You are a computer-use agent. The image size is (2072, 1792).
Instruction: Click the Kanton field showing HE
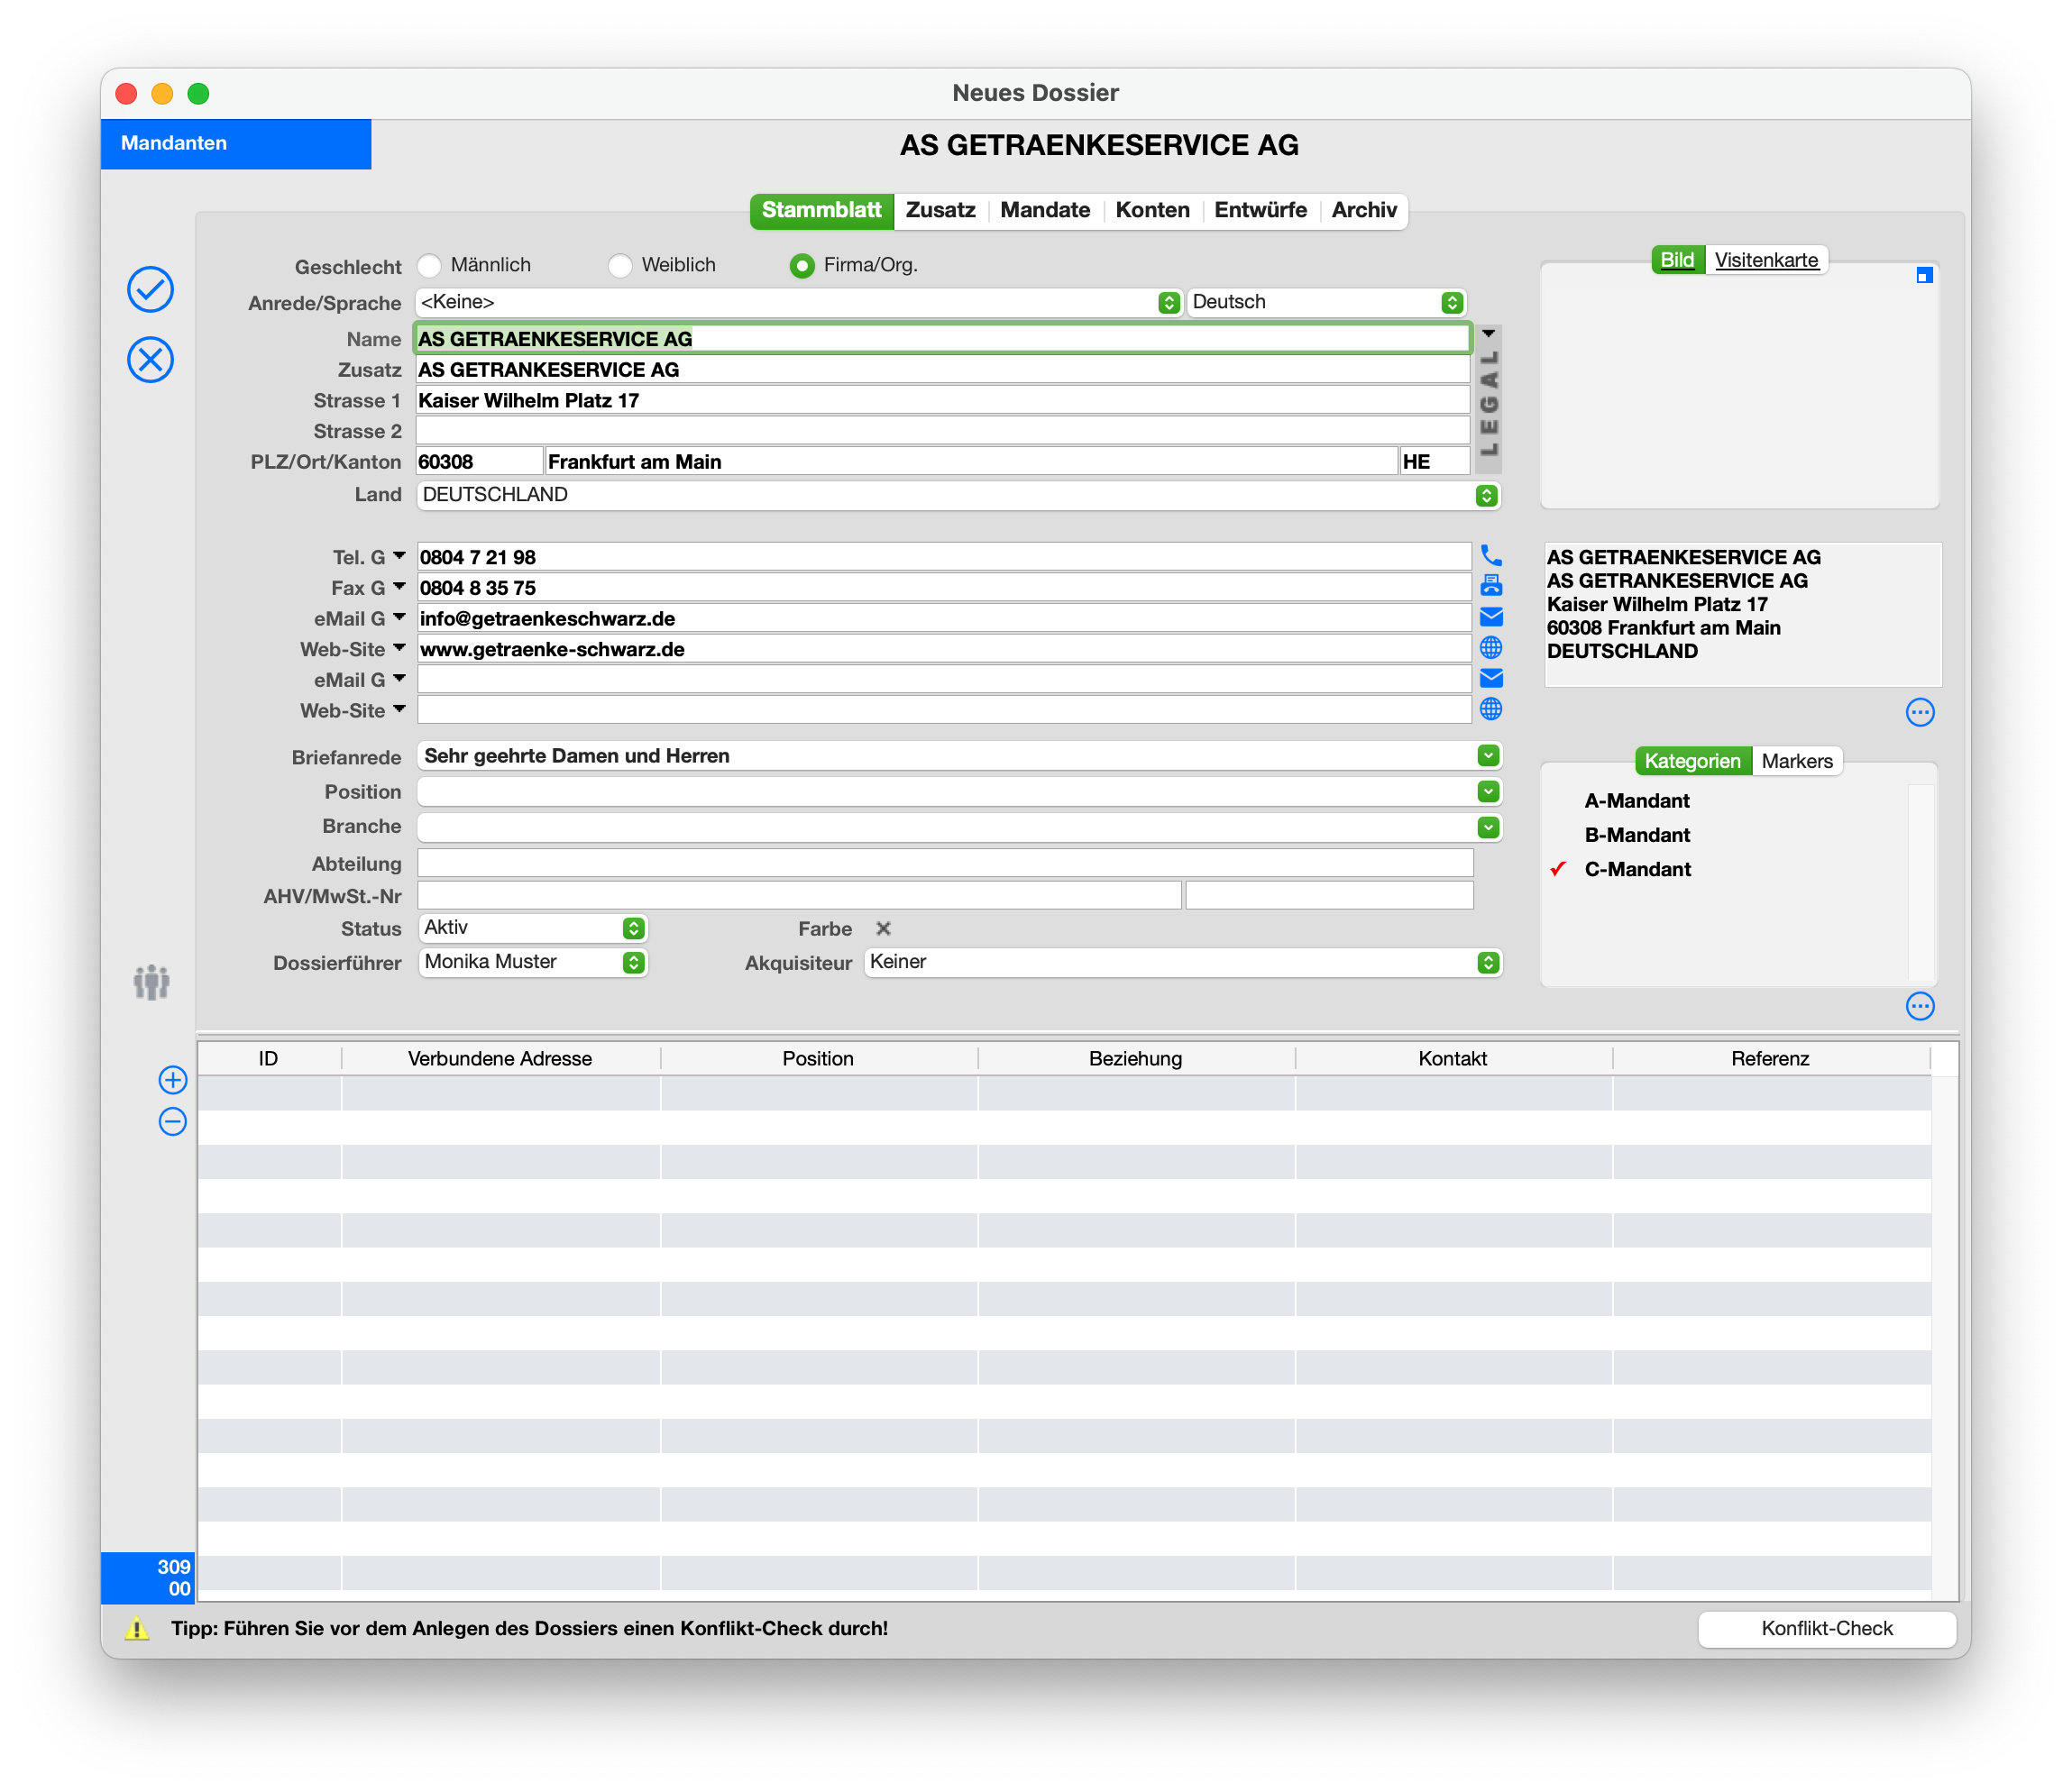tap(1434, 462)
